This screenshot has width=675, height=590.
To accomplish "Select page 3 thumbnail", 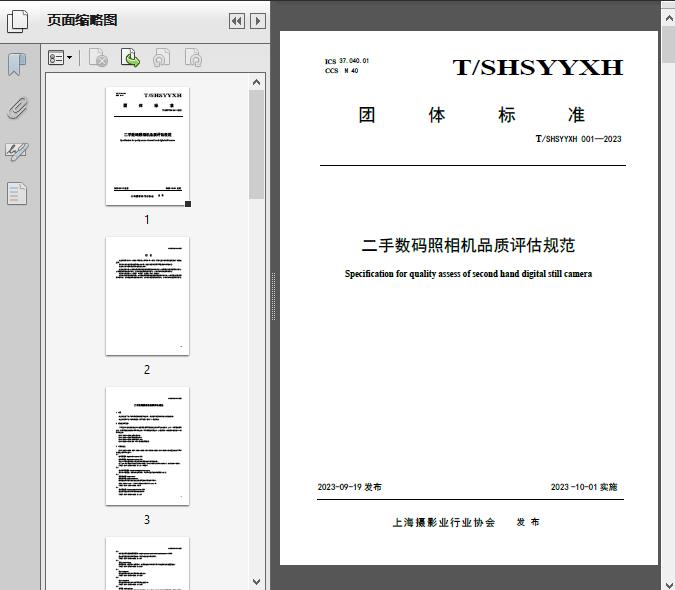I will (x=147, y=446).
